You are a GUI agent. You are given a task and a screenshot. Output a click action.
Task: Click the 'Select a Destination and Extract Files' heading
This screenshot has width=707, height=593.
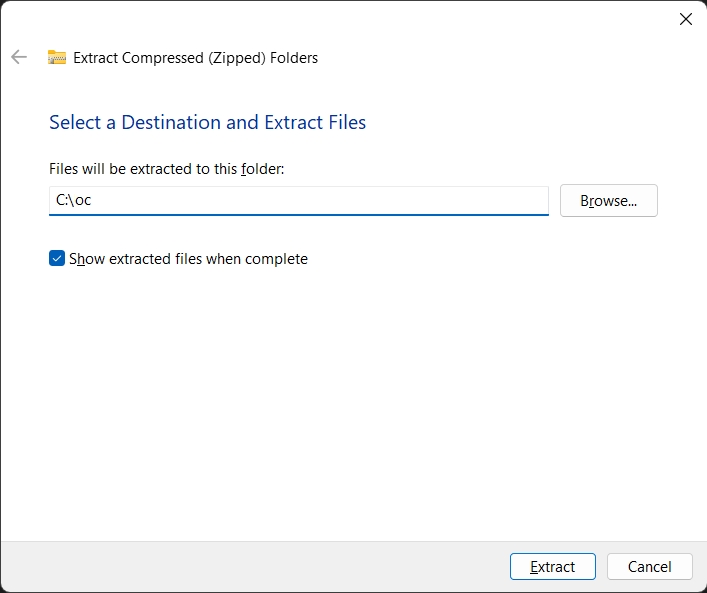pos(207,122)
